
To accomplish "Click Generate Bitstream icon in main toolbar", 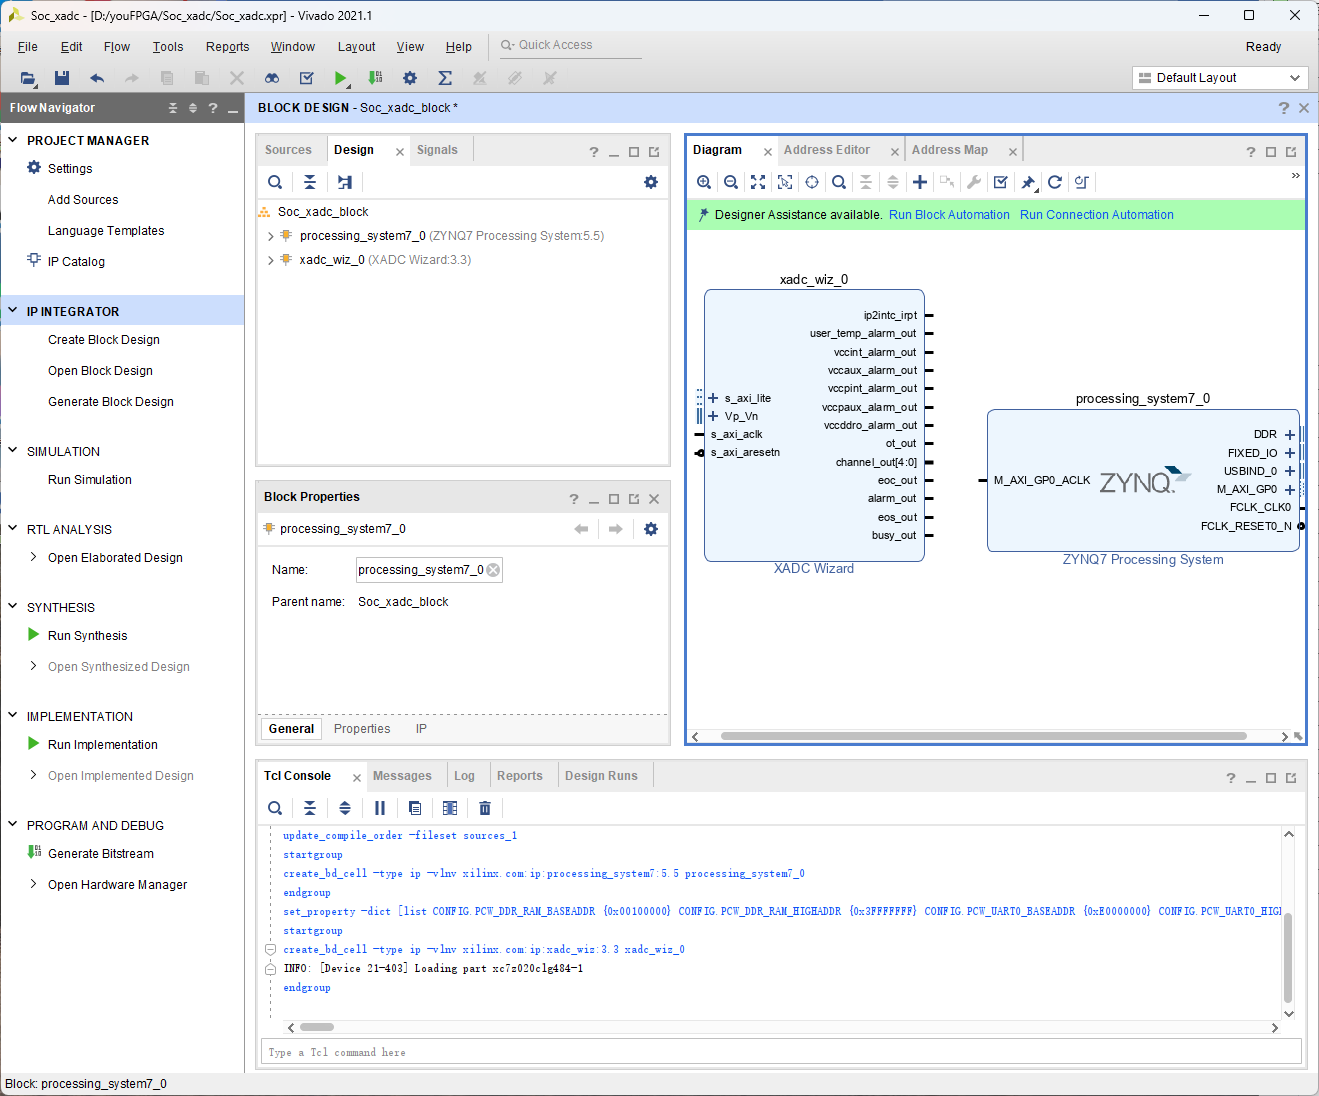I will coord(375,78).
